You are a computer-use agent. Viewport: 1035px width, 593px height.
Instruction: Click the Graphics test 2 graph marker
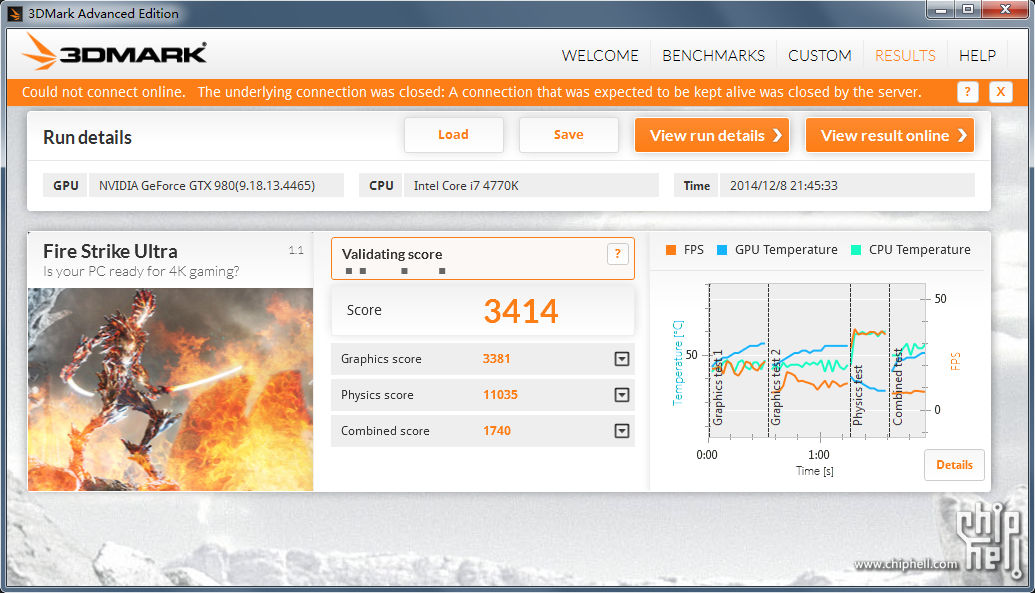(776, 387)
